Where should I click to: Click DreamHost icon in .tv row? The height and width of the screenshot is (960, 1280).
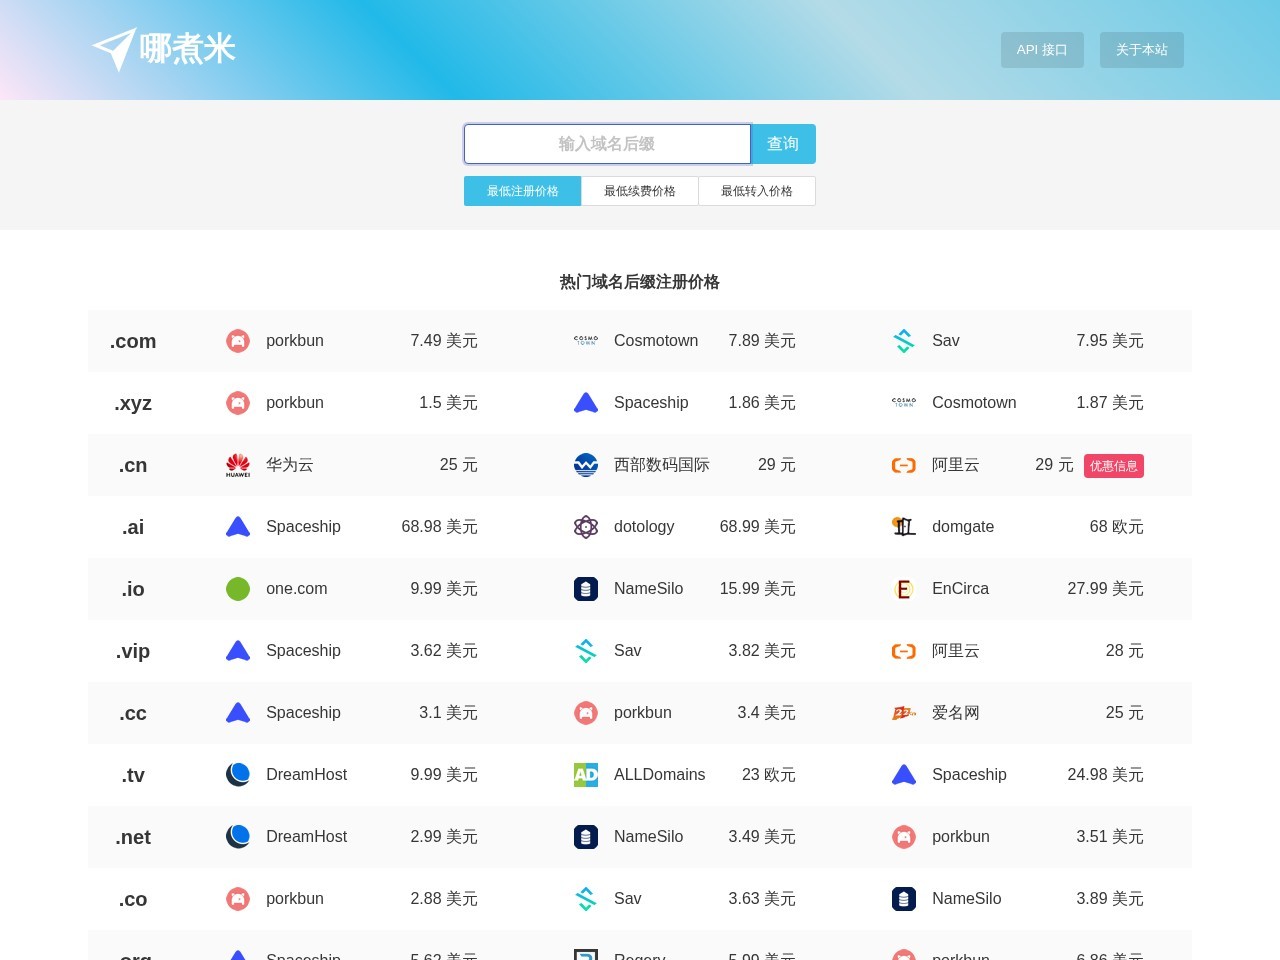click(x=238, y=775)
